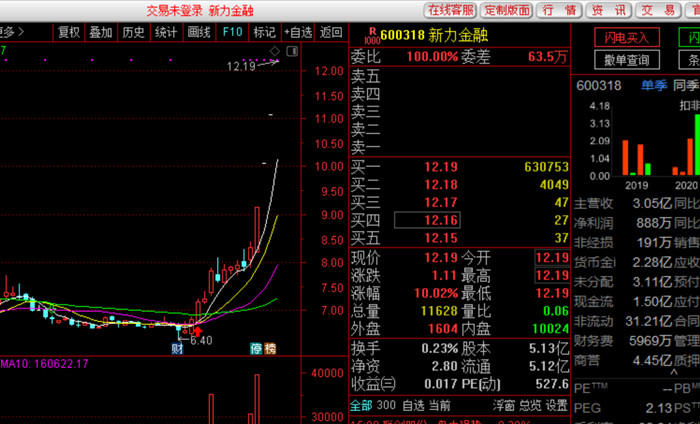This screenshot has width=700, height=424.
Task: Click 涨幅 value 10.02%
Action: 436,293
